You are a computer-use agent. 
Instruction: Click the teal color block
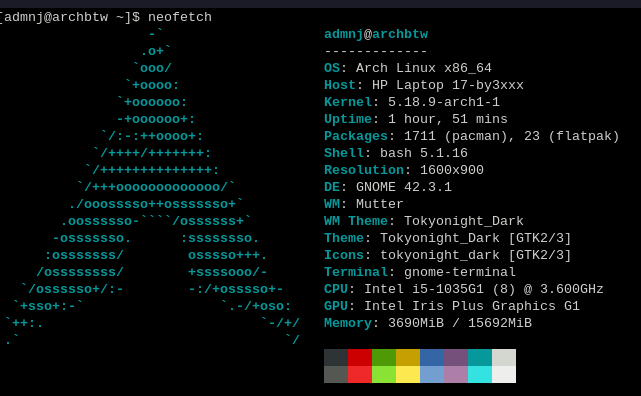click(480, 358)
